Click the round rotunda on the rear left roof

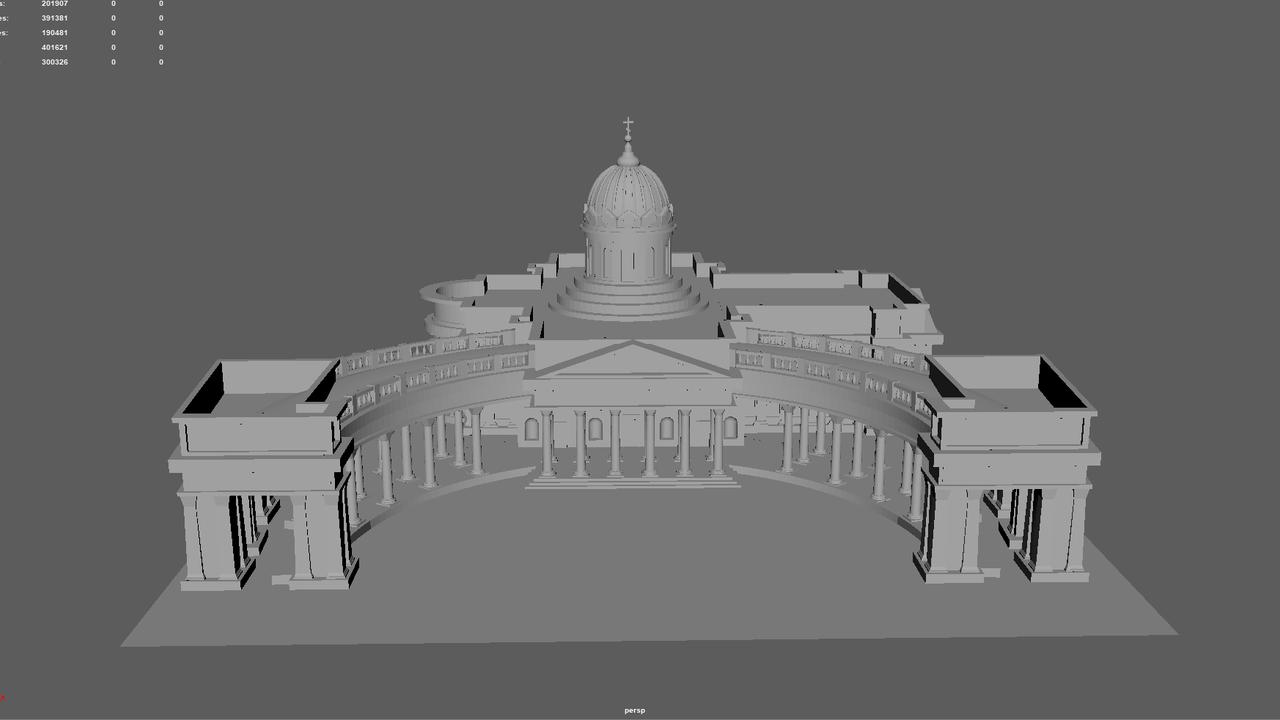[x=456, y=304]
